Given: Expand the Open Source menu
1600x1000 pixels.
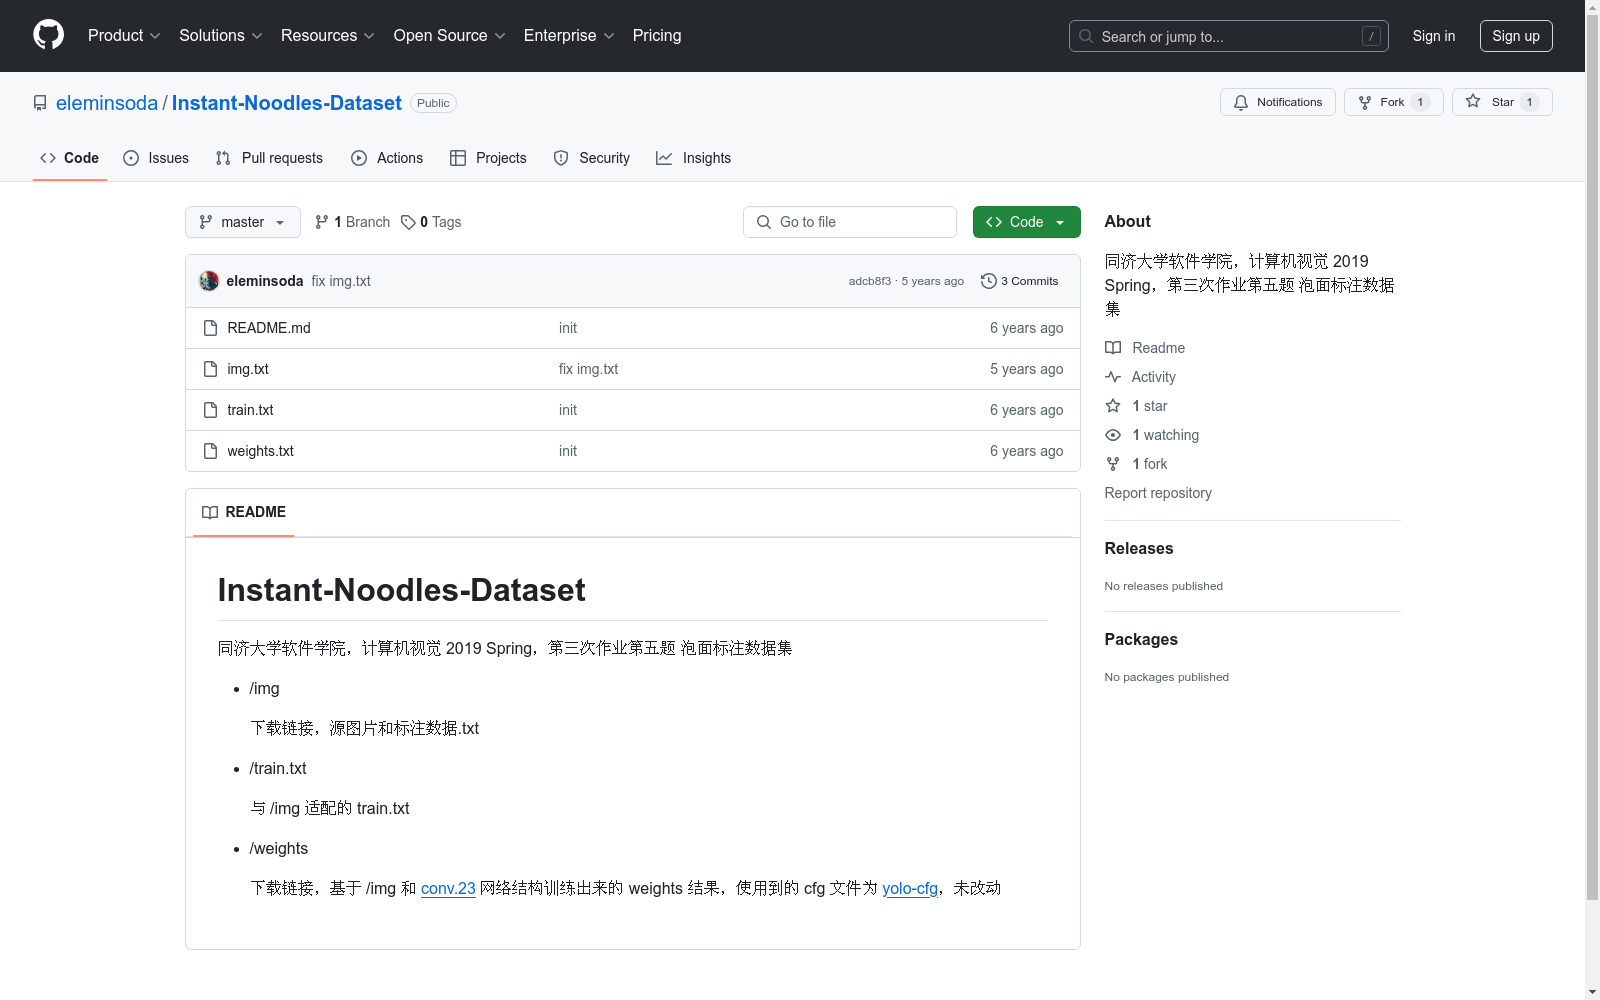Looking at the screenshot, I should [x=450, y=36].
